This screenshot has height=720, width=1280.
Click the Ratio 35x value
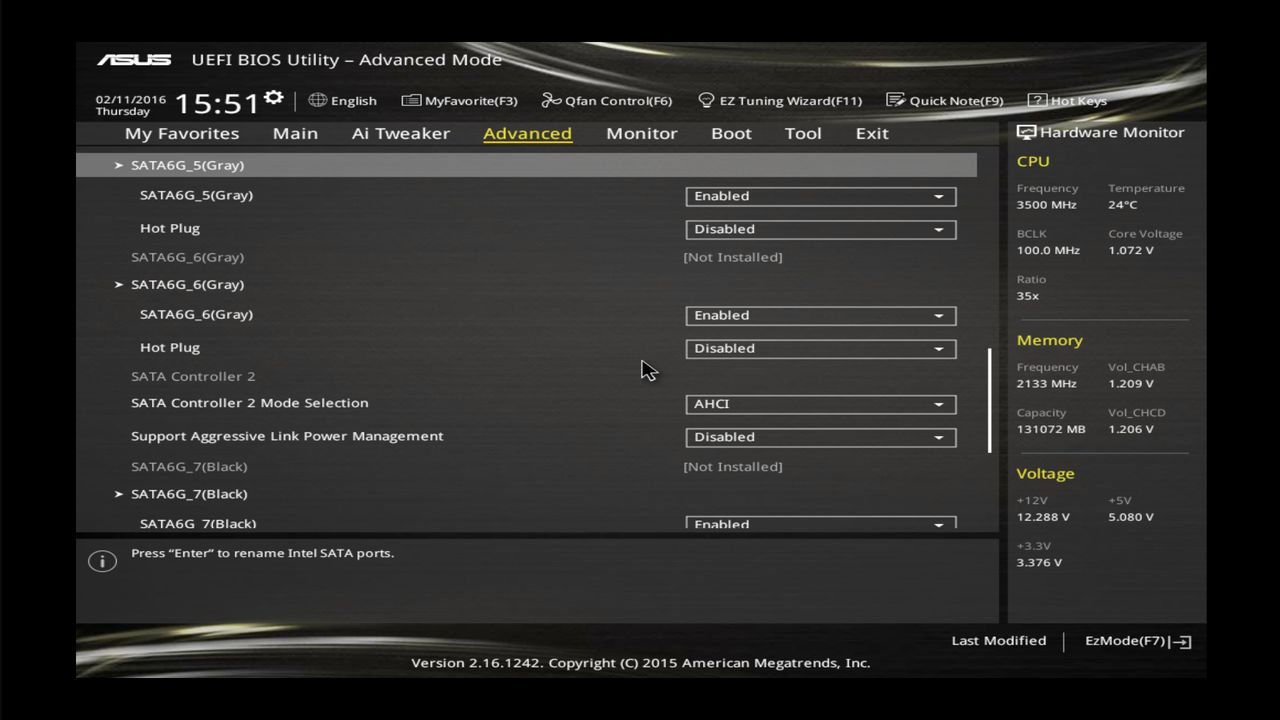[1027, 296]
